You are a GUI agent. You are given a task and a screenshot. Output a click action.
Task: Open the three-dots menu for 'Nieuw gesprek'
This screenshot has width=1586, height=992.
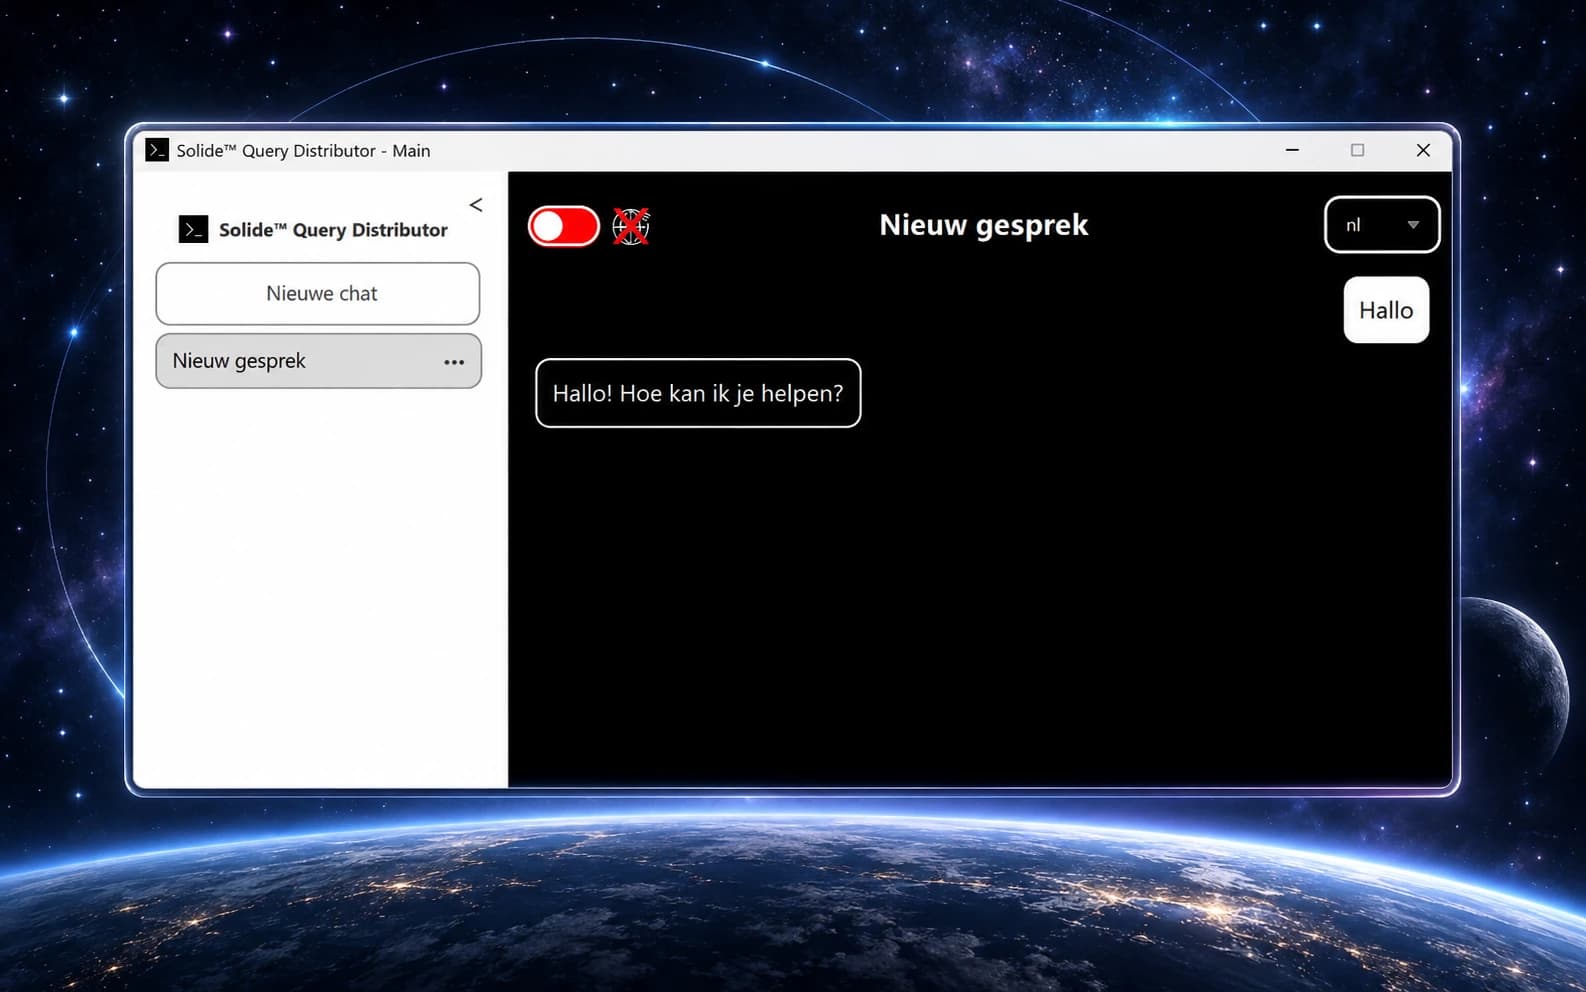[x=454, y=362]
